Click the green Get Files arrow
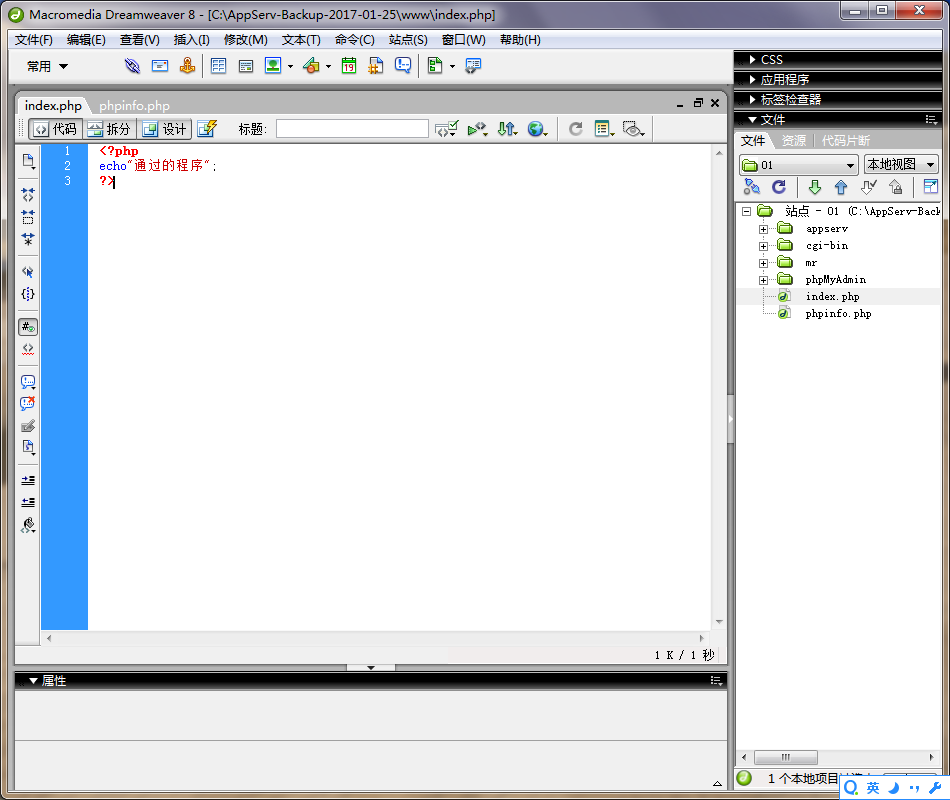950x800 pixels. pos(815,187)
